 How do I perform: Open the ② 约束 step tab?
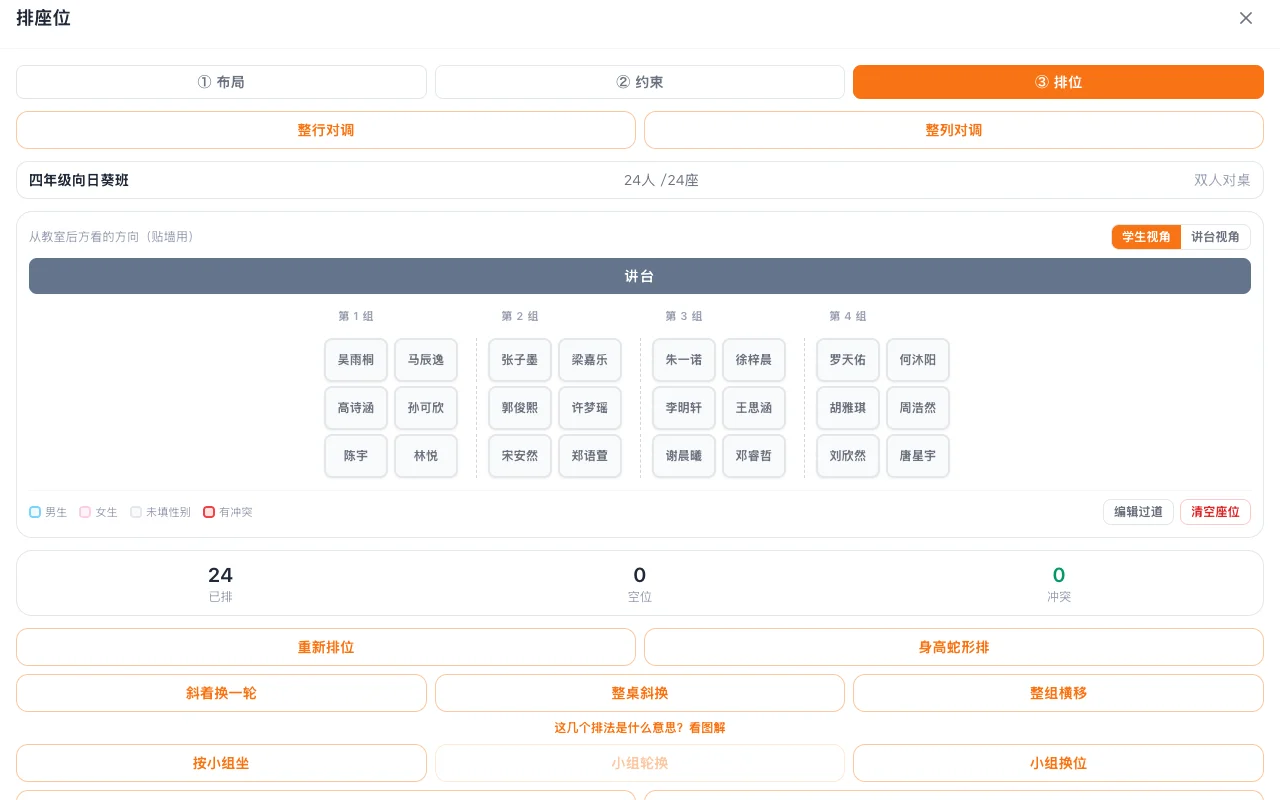[640, 82]
